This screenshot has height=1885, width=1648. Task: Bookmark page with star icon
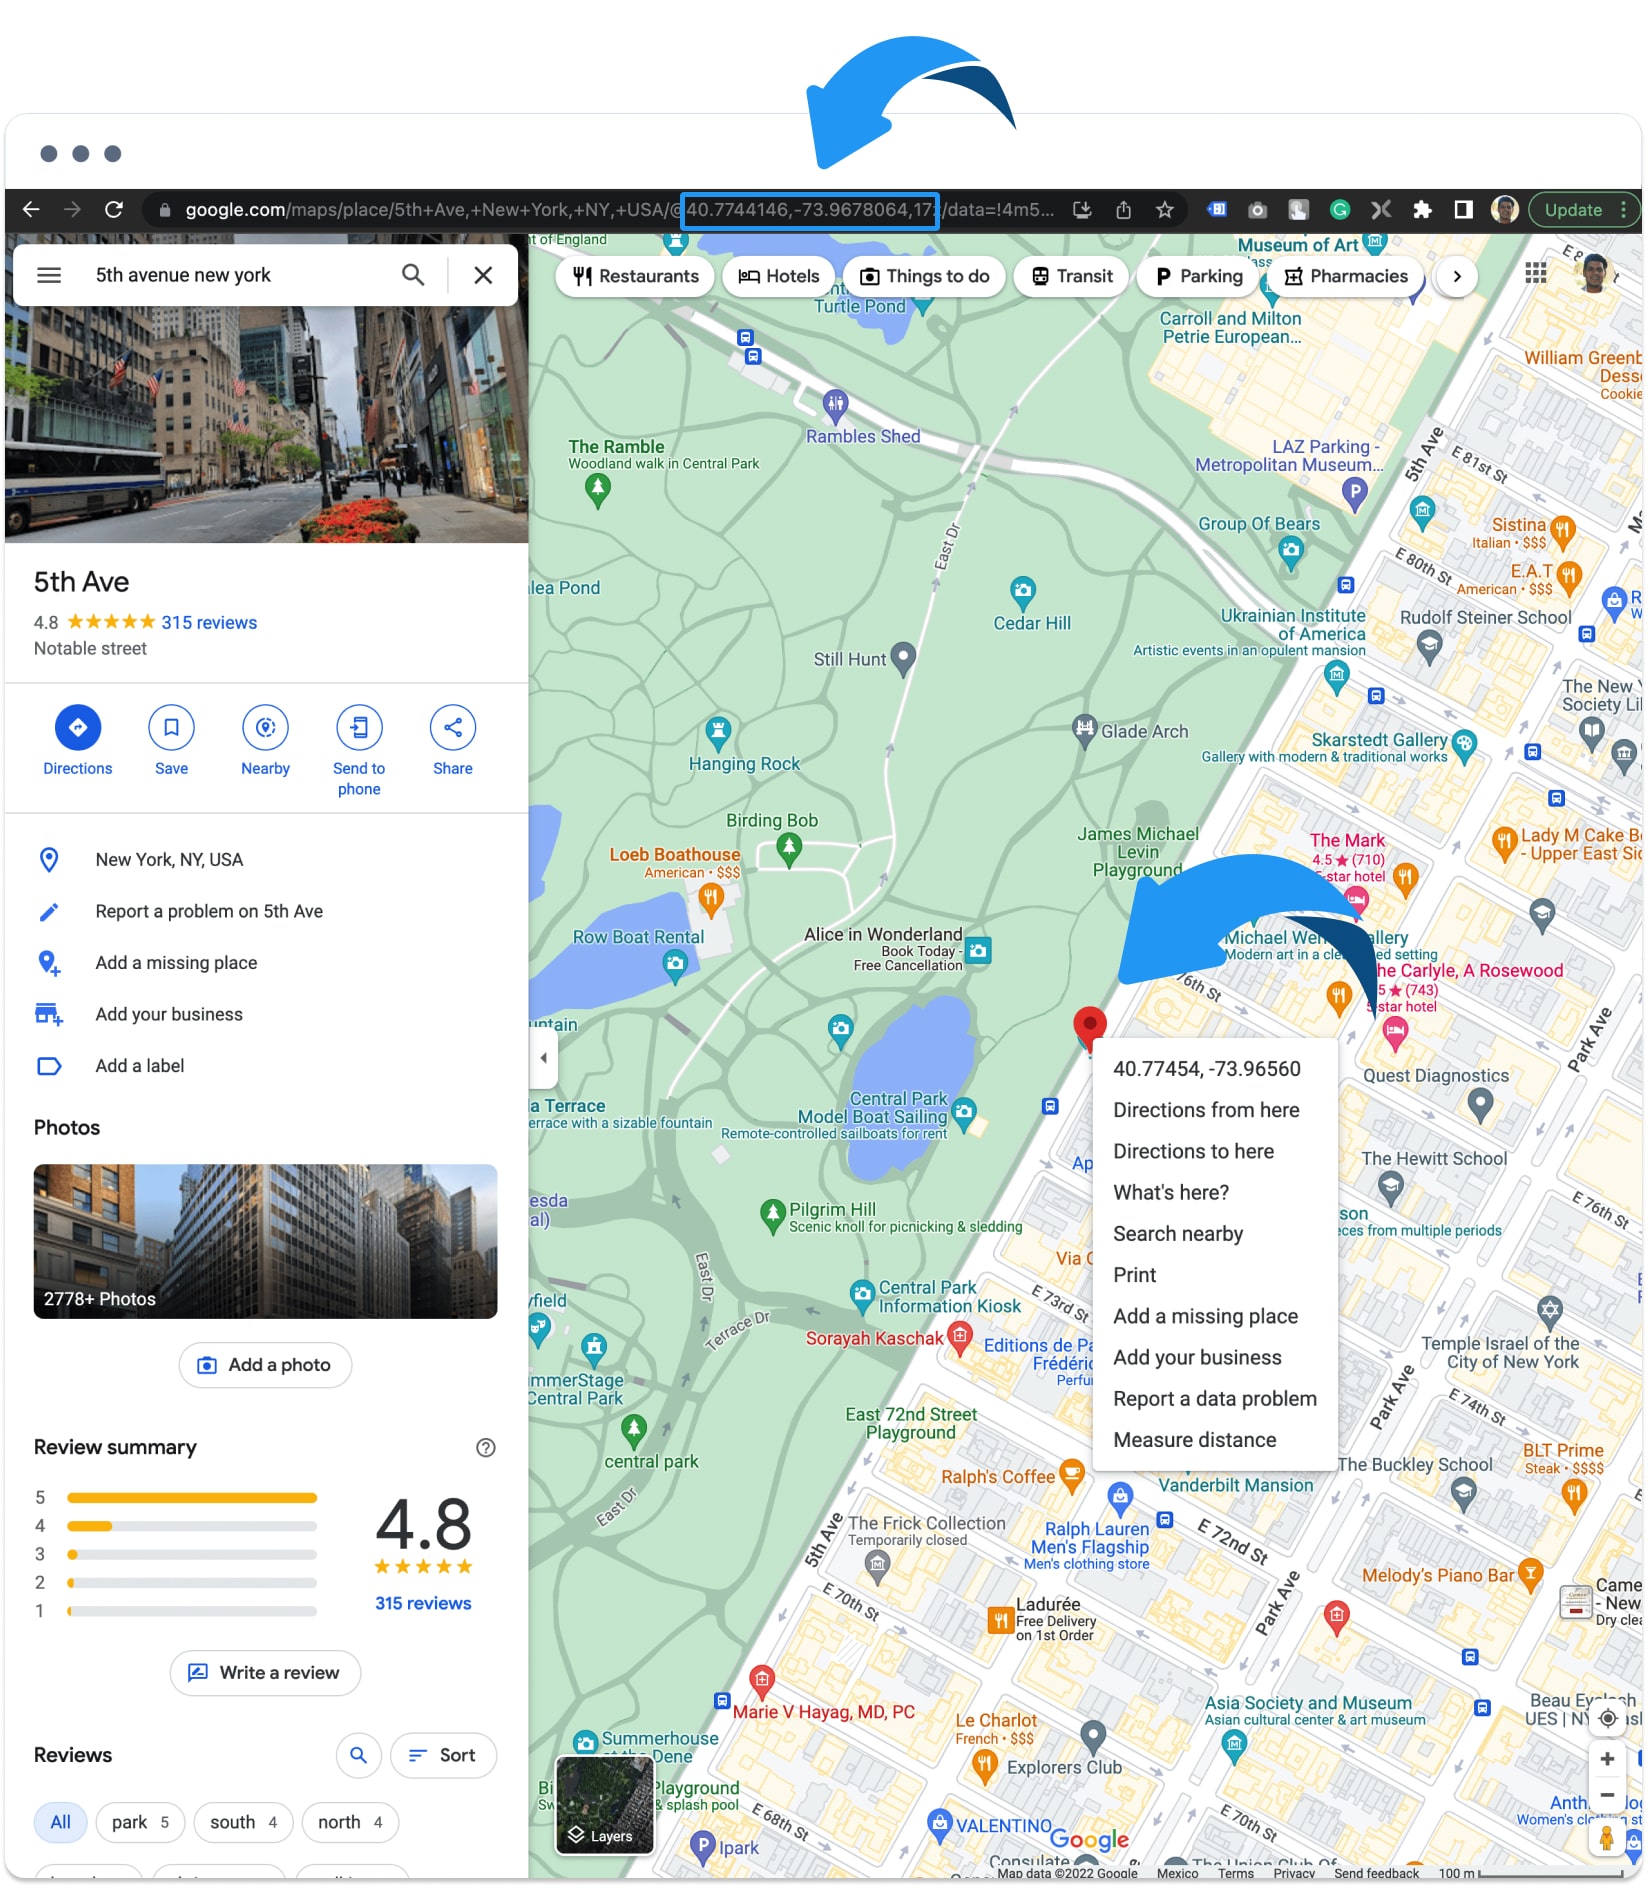pos(1165,210)
